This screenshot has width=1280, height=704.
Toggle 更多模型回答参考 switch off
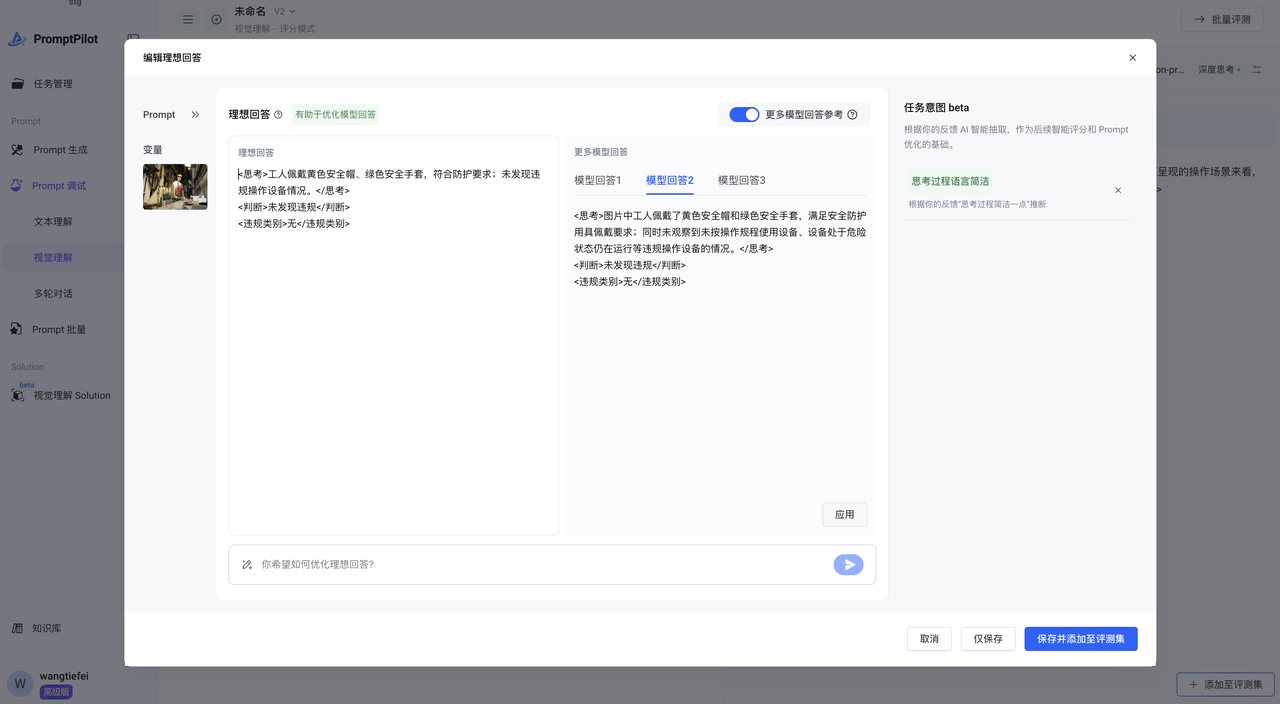click(744, 115)
